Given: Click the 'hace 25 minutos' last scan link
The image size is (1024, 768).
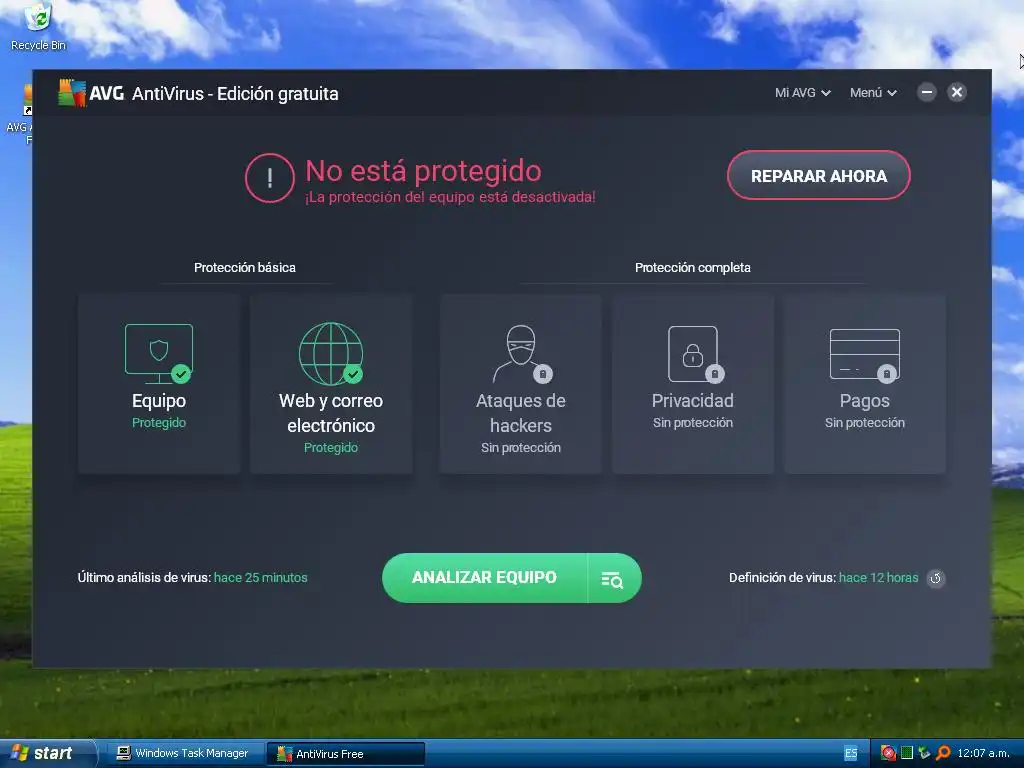Looking at the screenshot, I should coord(261,577).
